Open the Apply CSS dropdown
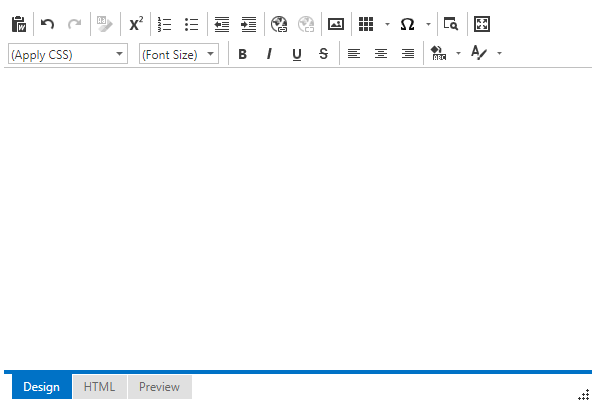The height and width of the screenshot is (408, 599). pos(68,54)
